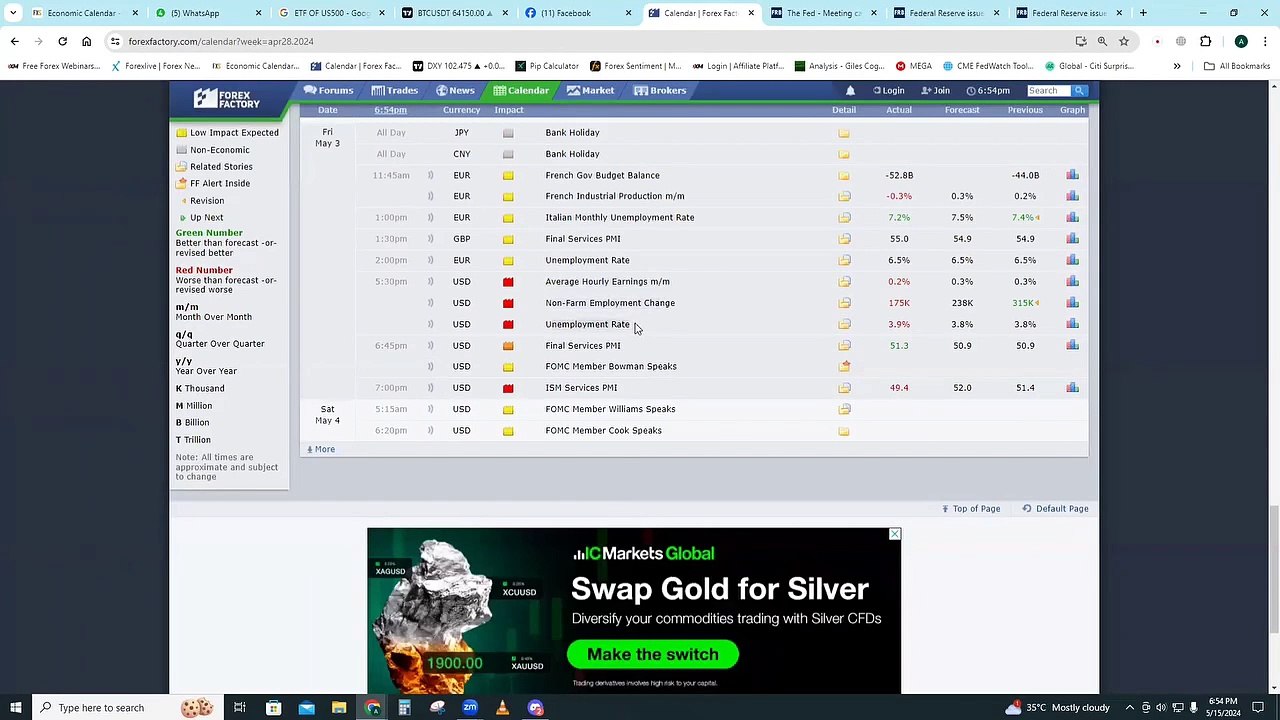1280x720 pixels.
Task: Click Default Page link
Action: [x=1056, y=509]
